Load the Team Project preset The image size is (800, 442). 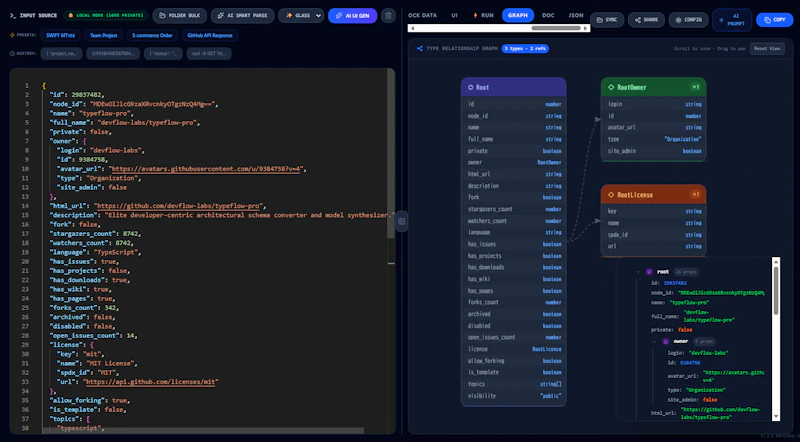[x=104, y=35]
